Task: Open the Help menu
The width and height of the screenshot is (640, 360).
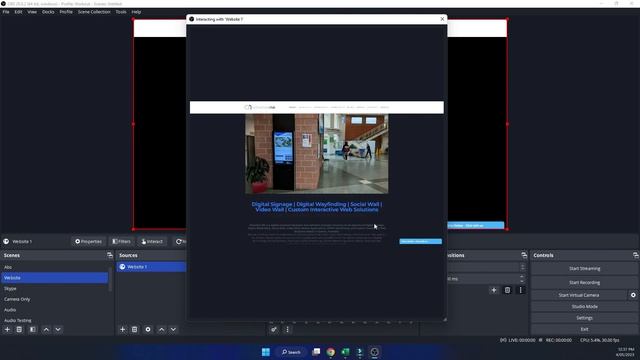Action: point(136,12)
